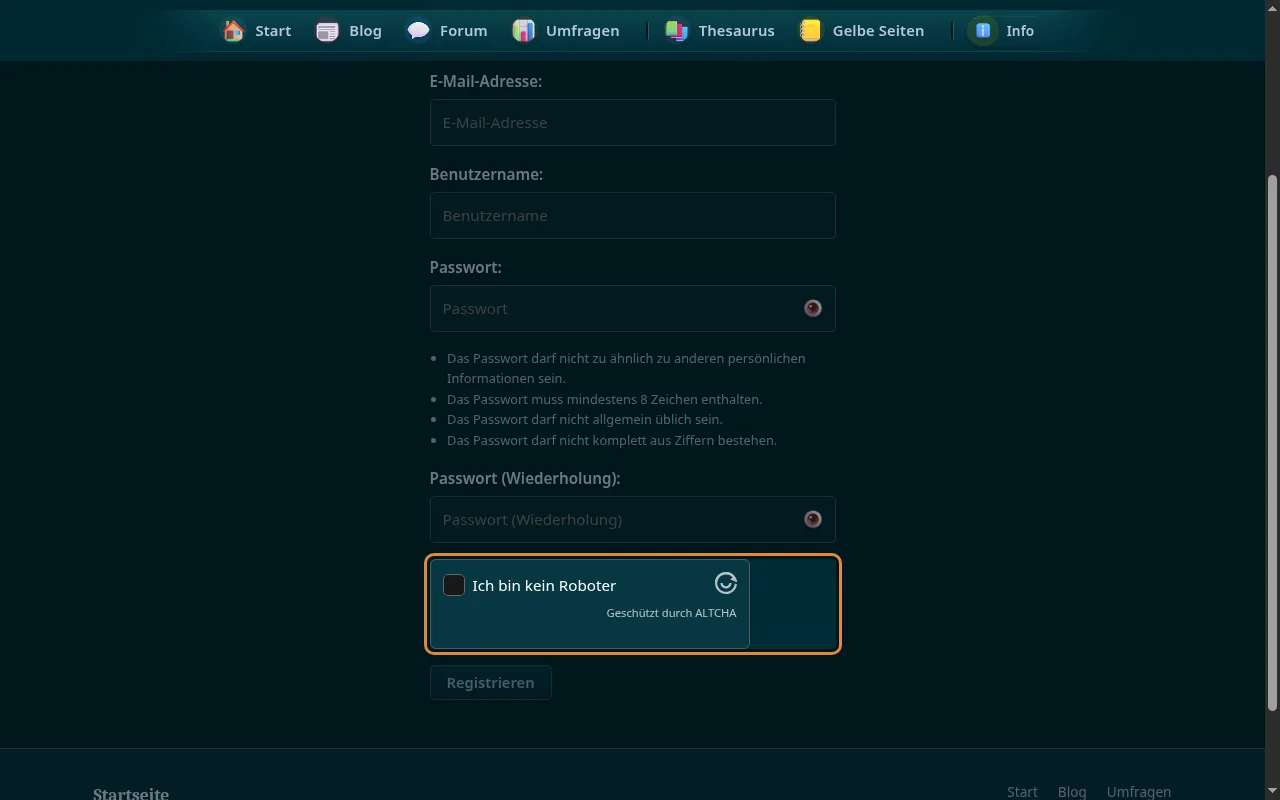
Task: Open the Gelbe Seiten menu item
Action: click(x=862, y=31)
